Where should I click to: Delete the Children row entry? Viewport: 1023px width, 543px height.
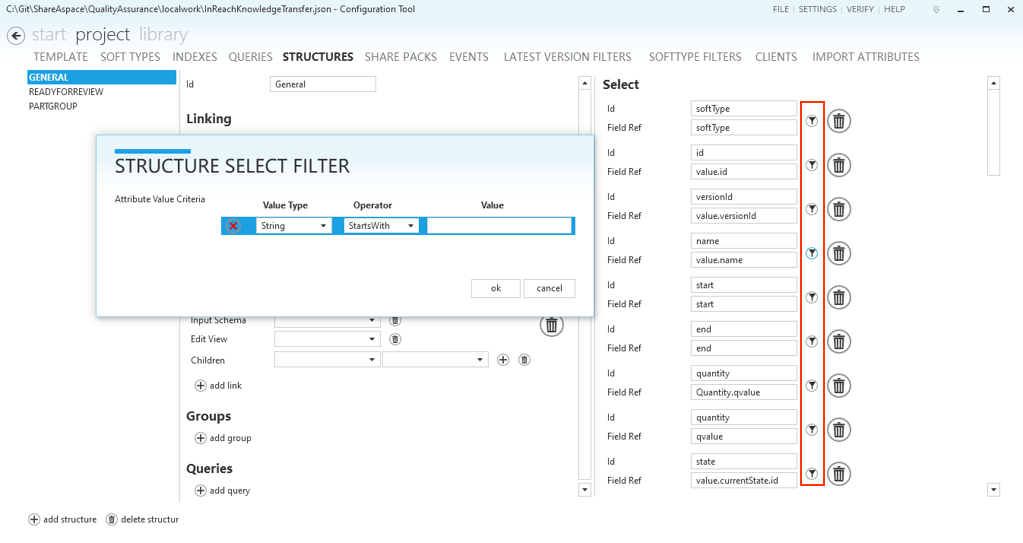pyautogui.click(x=524, y=360)
